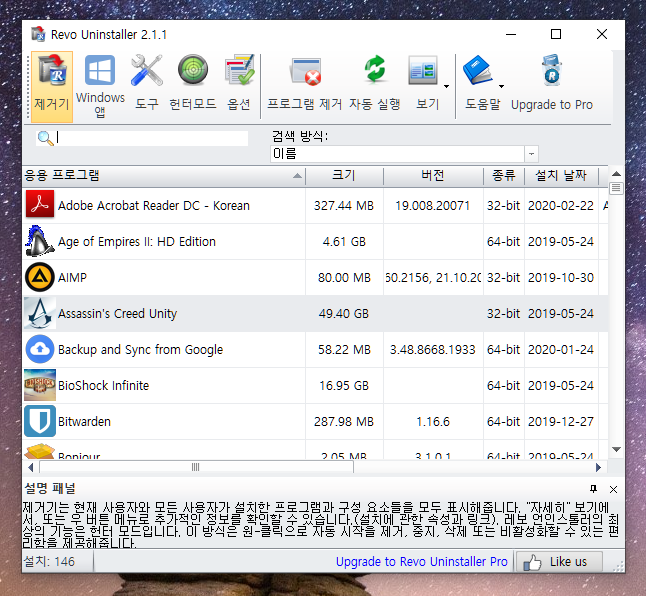Image resolution: width=646 pixels, height=596 pixels.
Task: Click the Upgrade to Pro icon
Action: tap(552, 70)
